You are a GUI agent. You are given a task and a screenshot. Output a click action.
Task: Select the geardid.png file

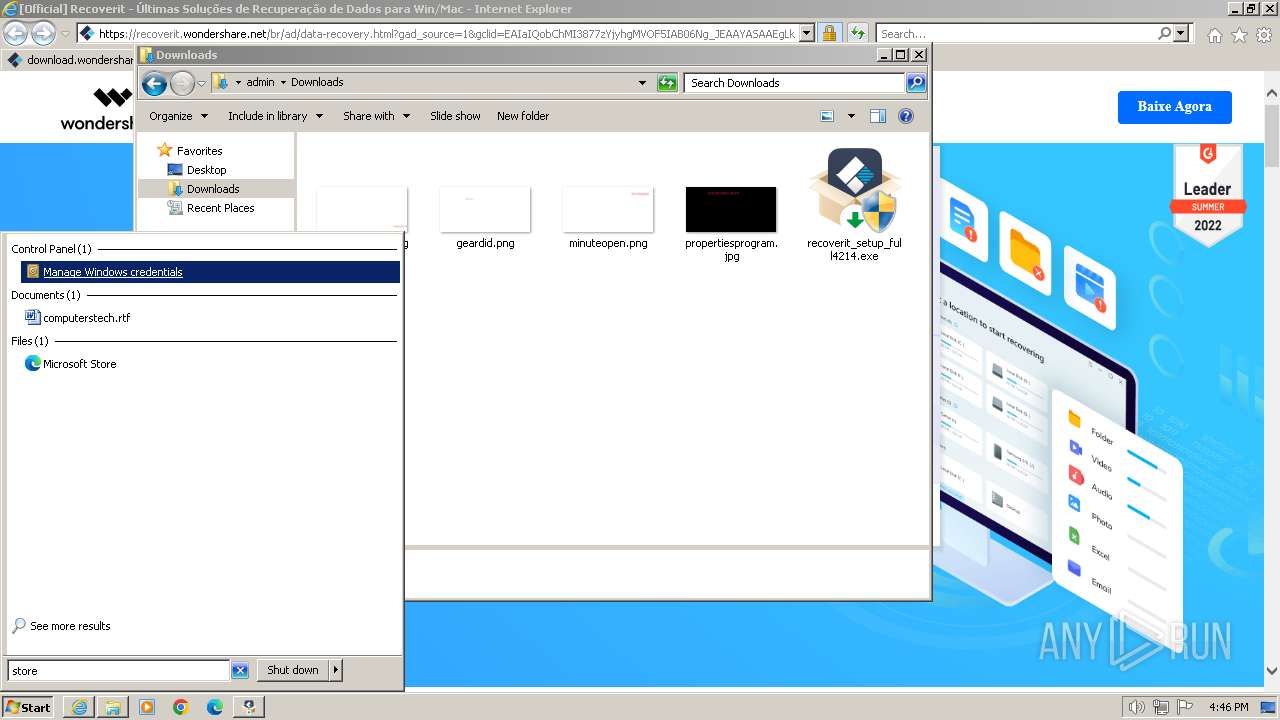[485, 217]
